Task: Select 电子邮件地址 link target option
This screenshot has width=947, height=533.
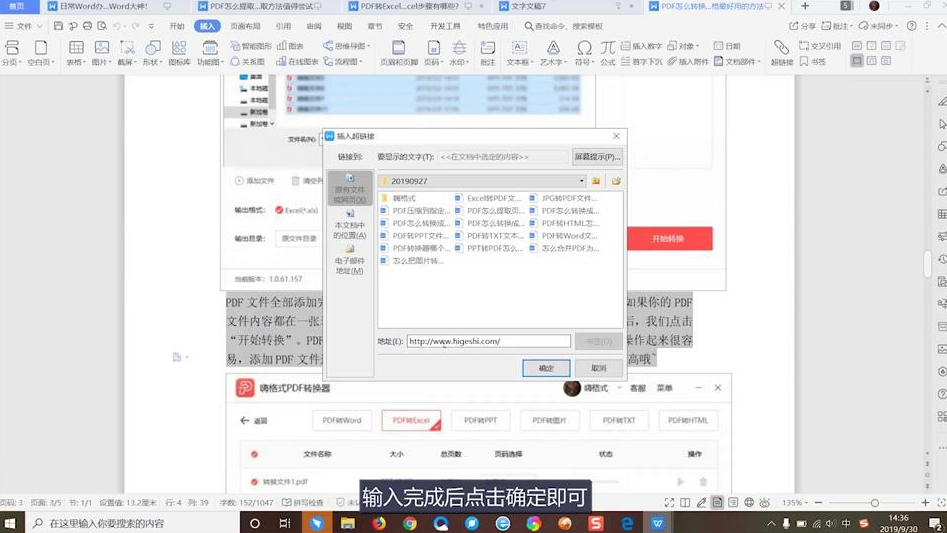Action: click(x=350, y=260)
